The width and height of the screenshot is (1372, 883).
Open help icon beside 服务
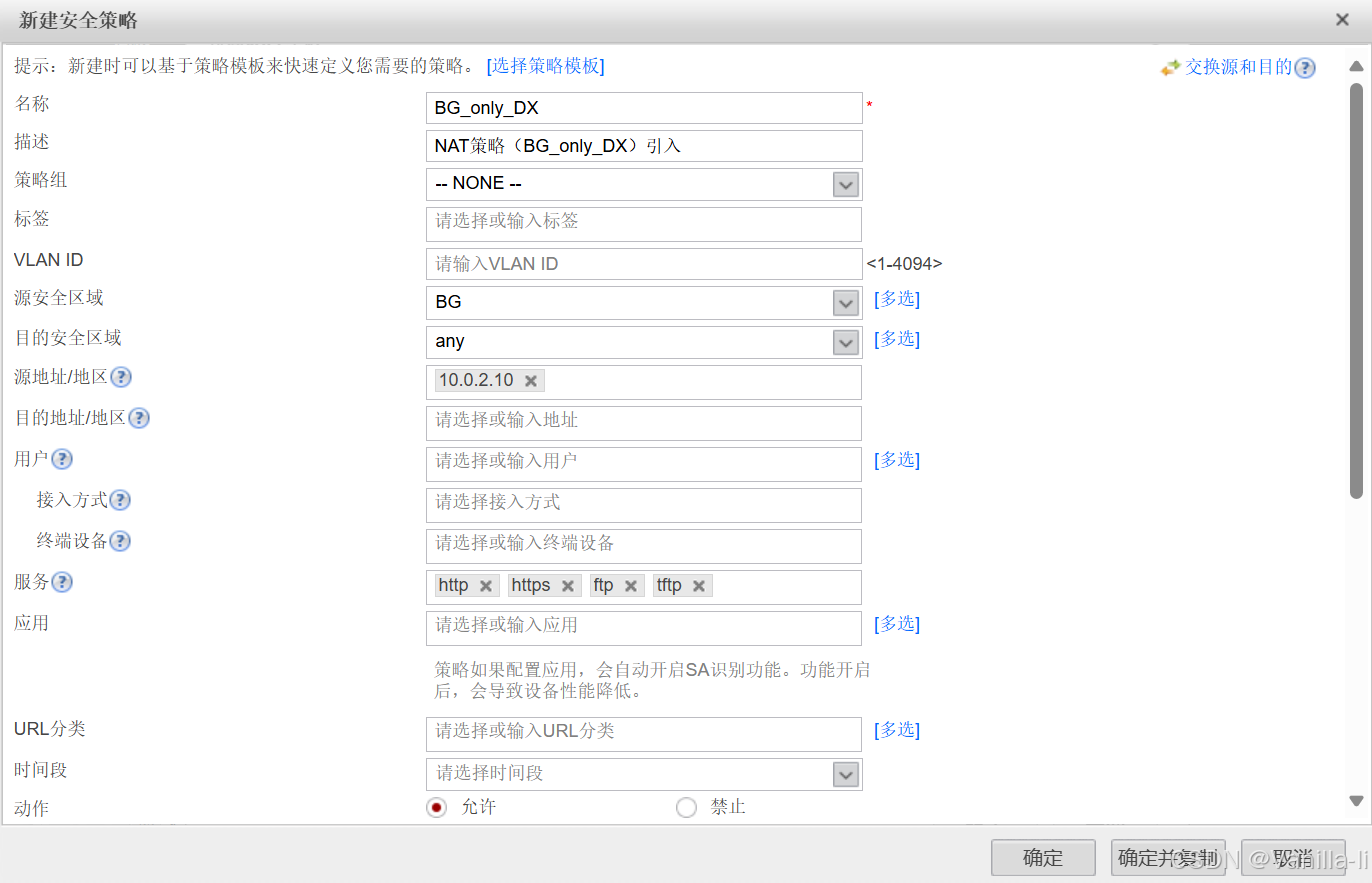(62, 582)
